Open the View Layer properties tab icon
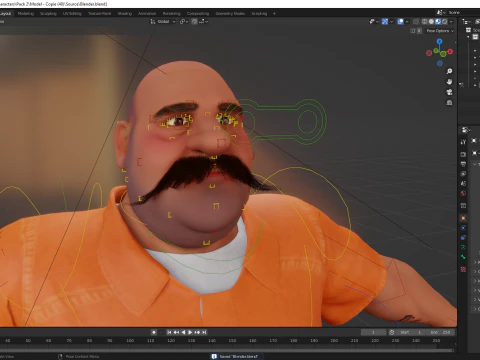 (463, 174)
